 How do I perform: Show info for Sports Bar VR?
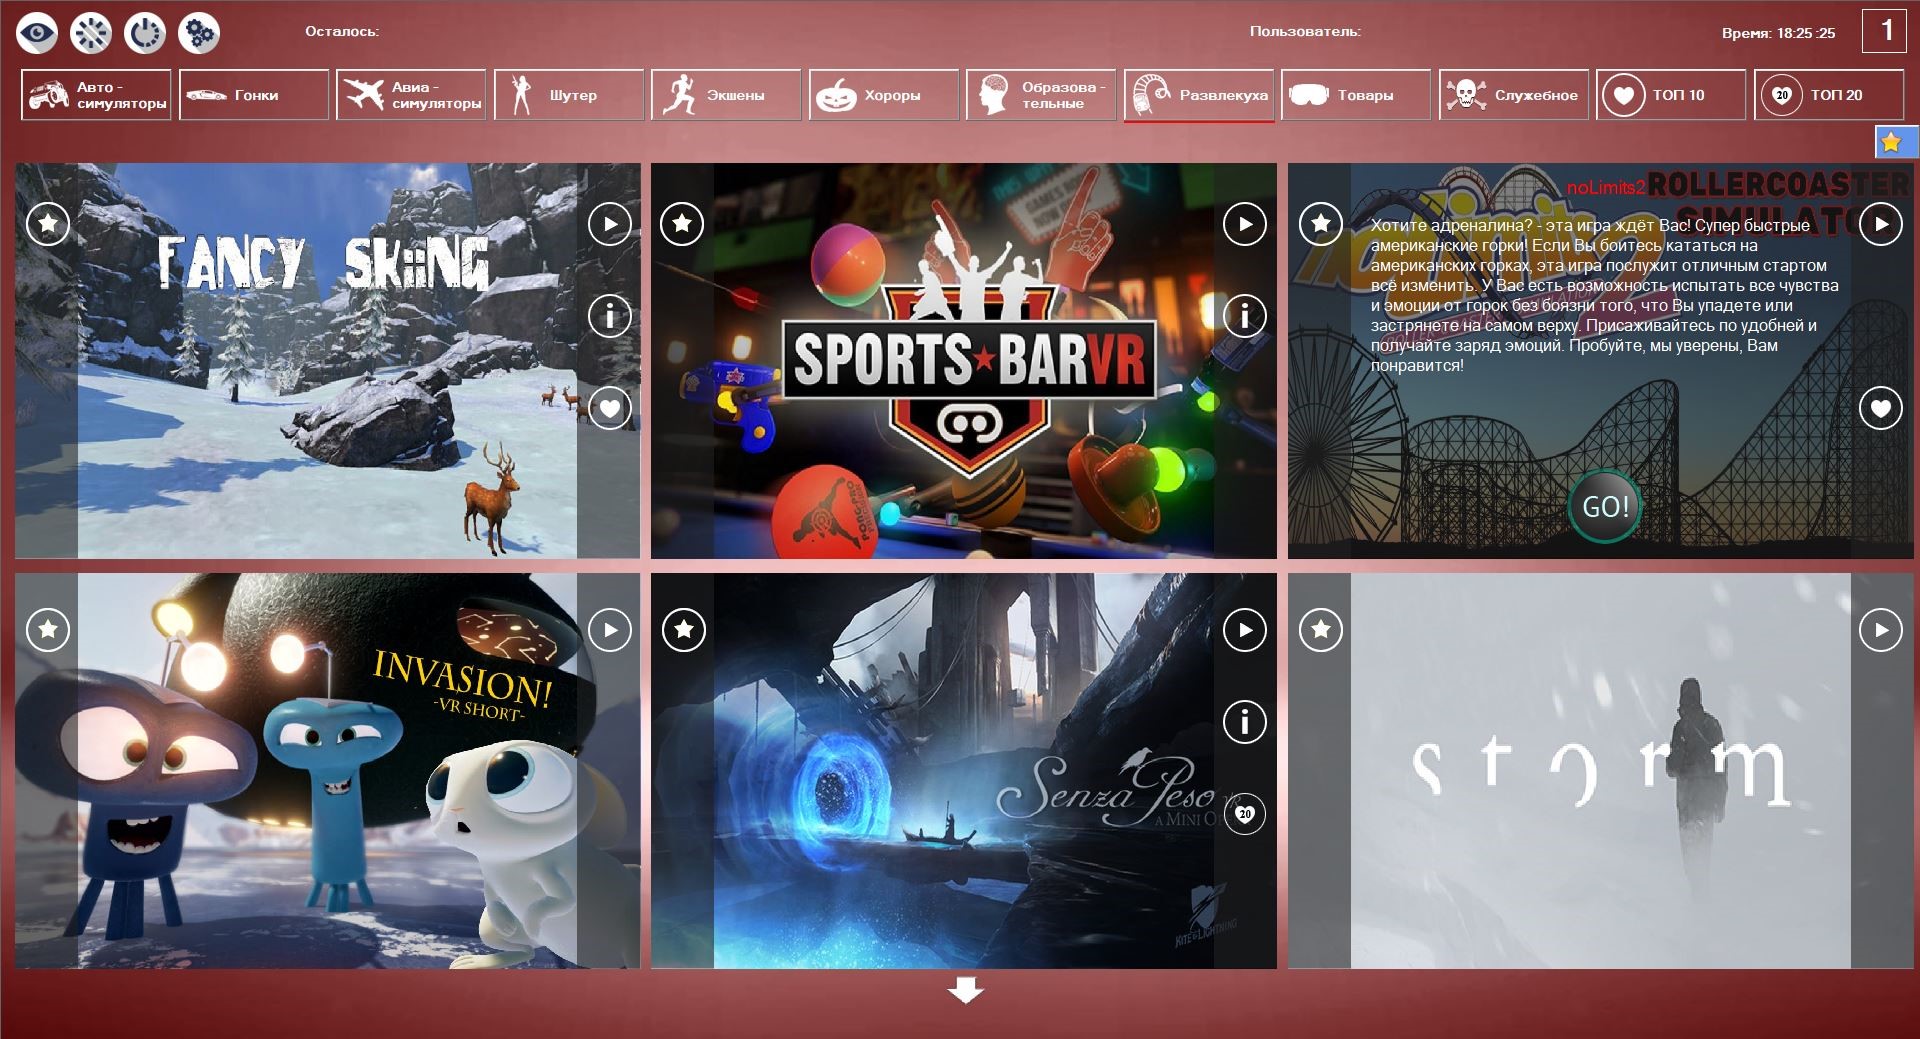coord(1245,316)
